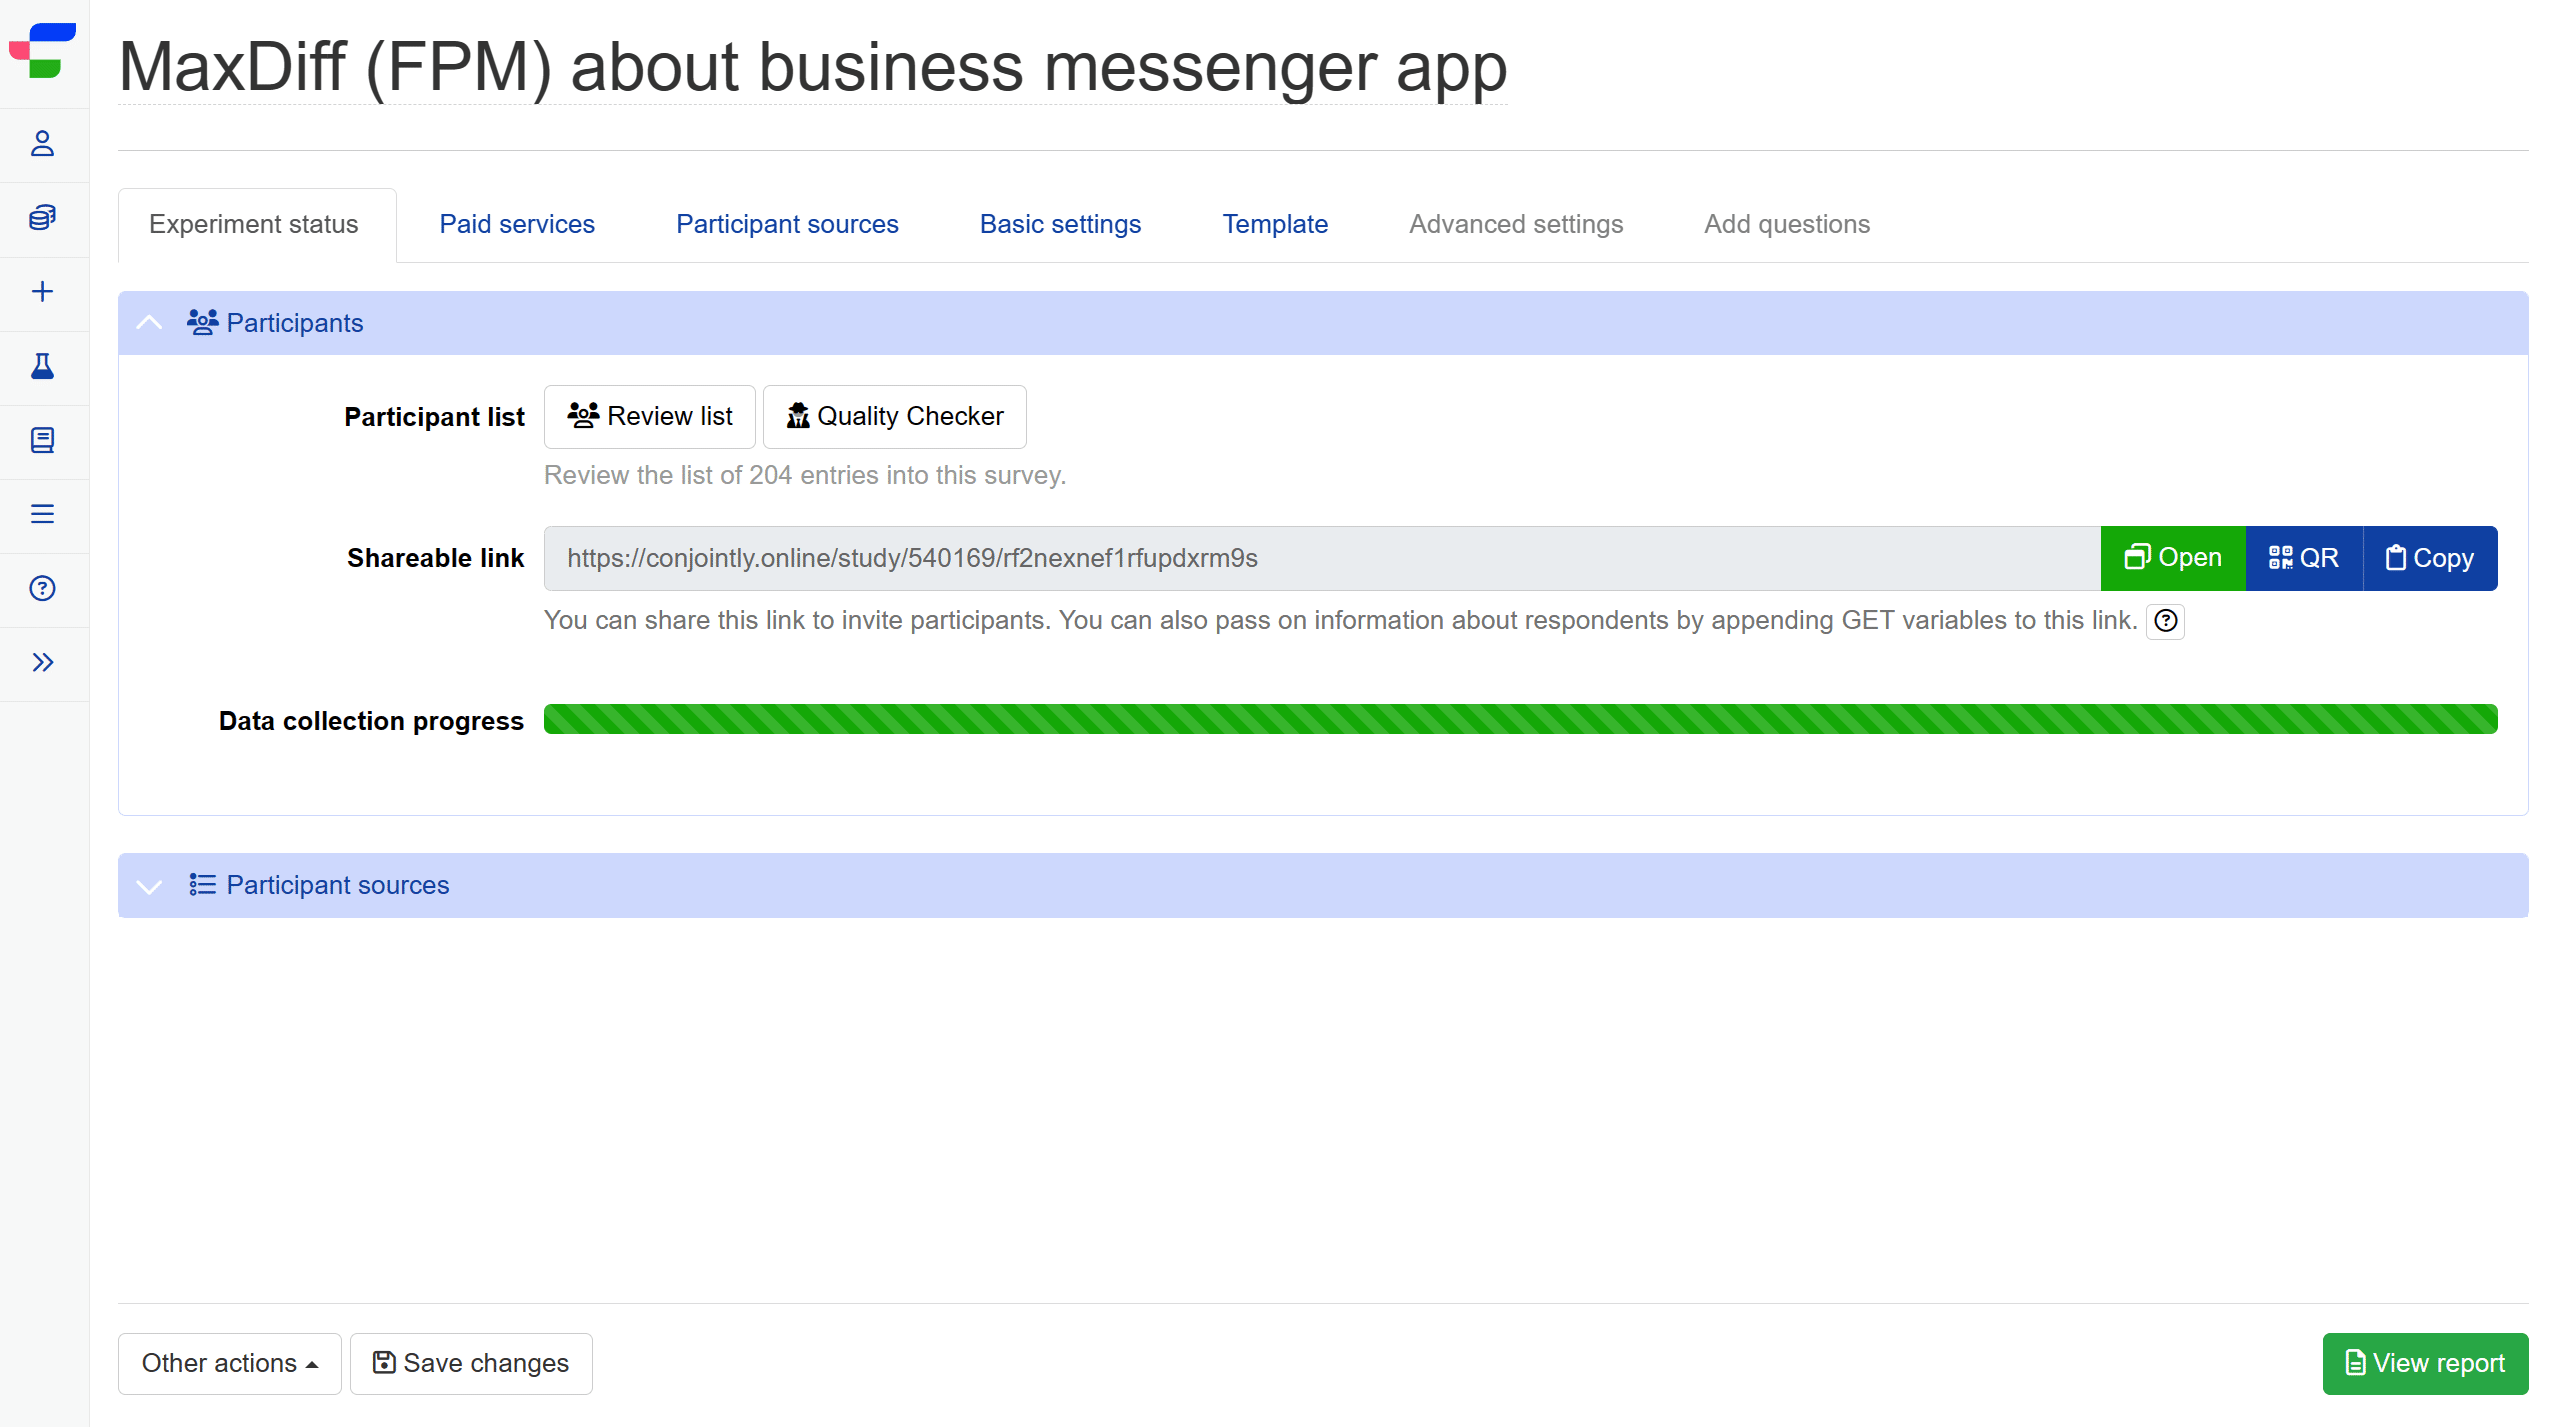Open the book guides sidebar icon
The width and height of the screenshot is (2554, 1427).
point(42,440)
